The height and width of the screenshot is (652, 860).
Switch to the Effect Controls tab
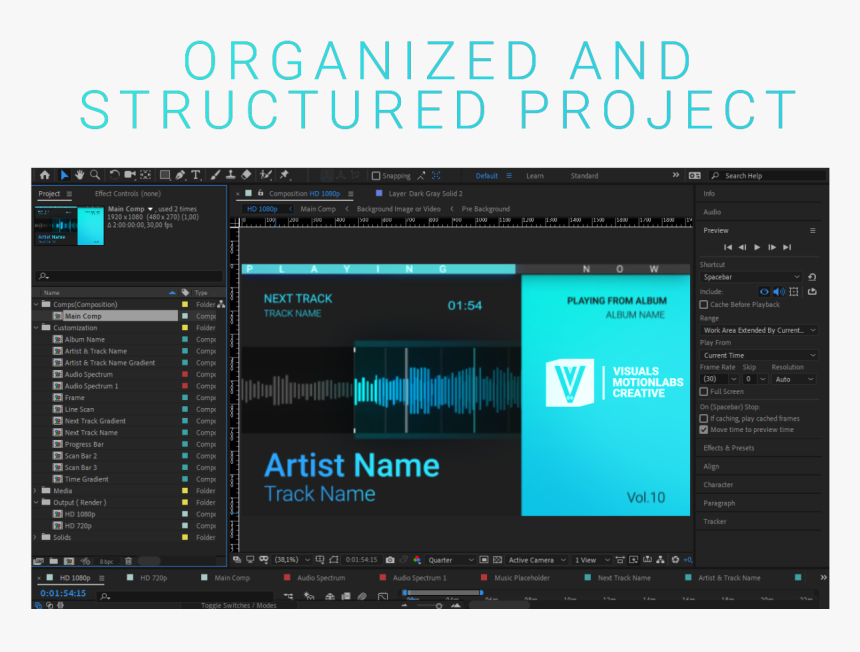pyautogui.click(x=127, y=193)
